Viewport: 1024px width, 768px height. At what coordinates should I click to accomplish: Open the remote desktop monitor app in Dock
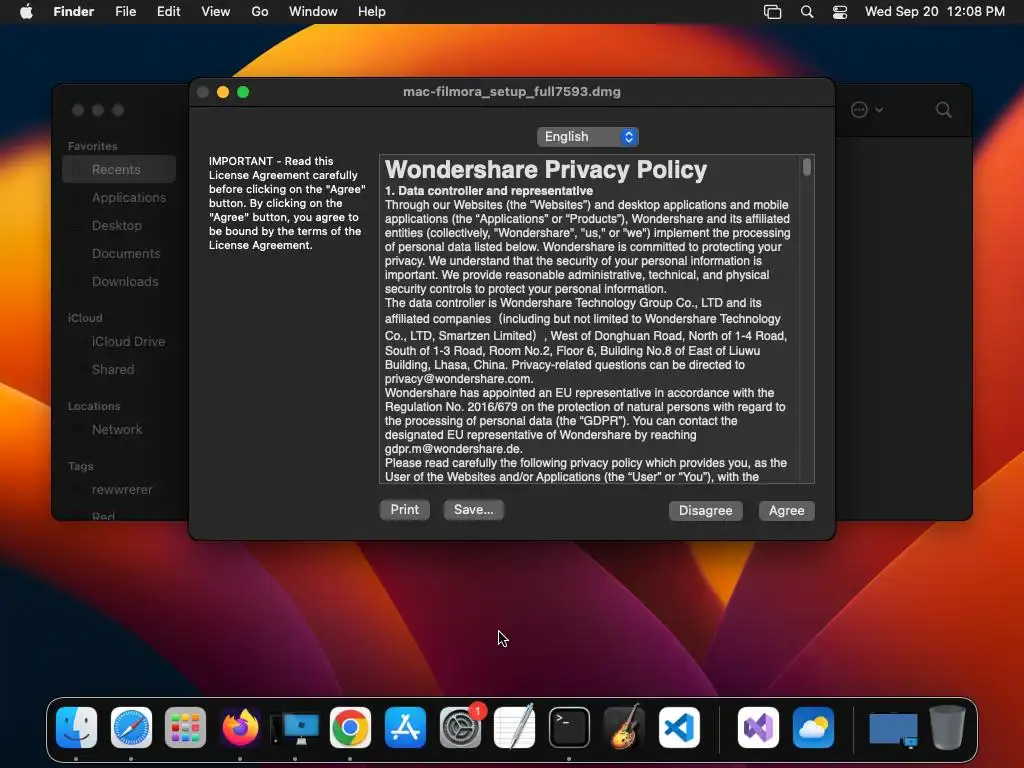point(295,728)
